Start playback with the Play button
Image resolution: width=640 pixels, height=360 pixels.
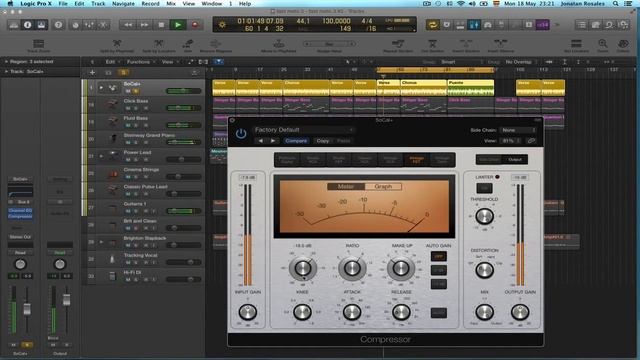(x=178, y=25)
